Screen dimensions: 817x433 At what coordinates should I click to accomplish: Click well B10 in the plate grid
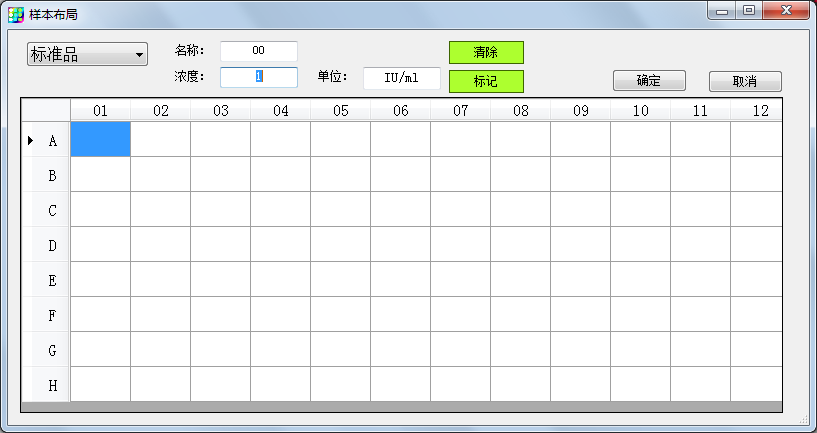(640, 174)
